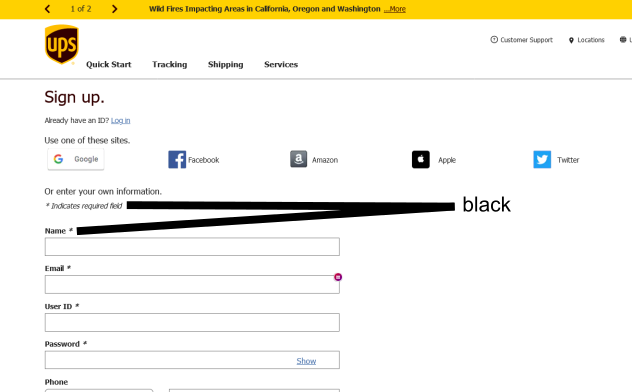Focus the Email input field
Image resolution: width=632 pixels, height=392 pixels.
click(x=192, y=284)
